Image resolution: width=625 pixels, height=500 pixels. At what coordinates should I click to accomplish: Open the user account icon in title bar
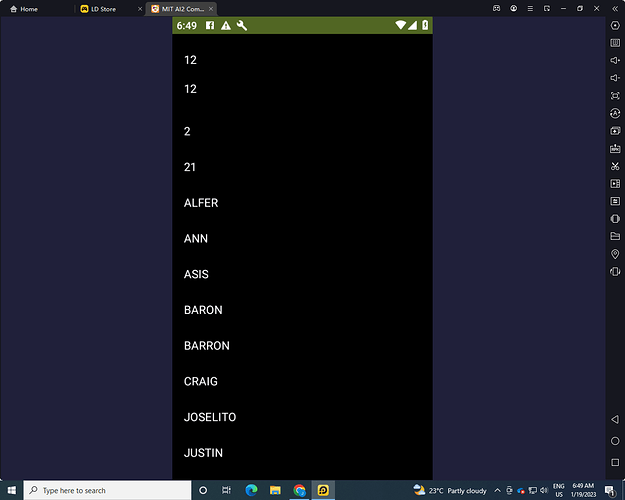click(x=513, y=8)
